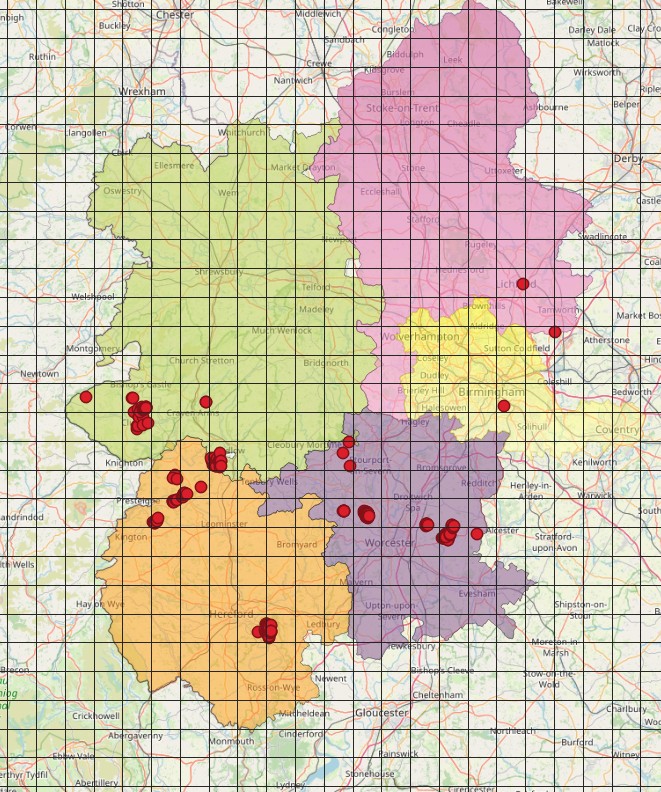Click the red marker cluster near Kington
This screenshot has height=792, width=661.
[x=155, y=520]
